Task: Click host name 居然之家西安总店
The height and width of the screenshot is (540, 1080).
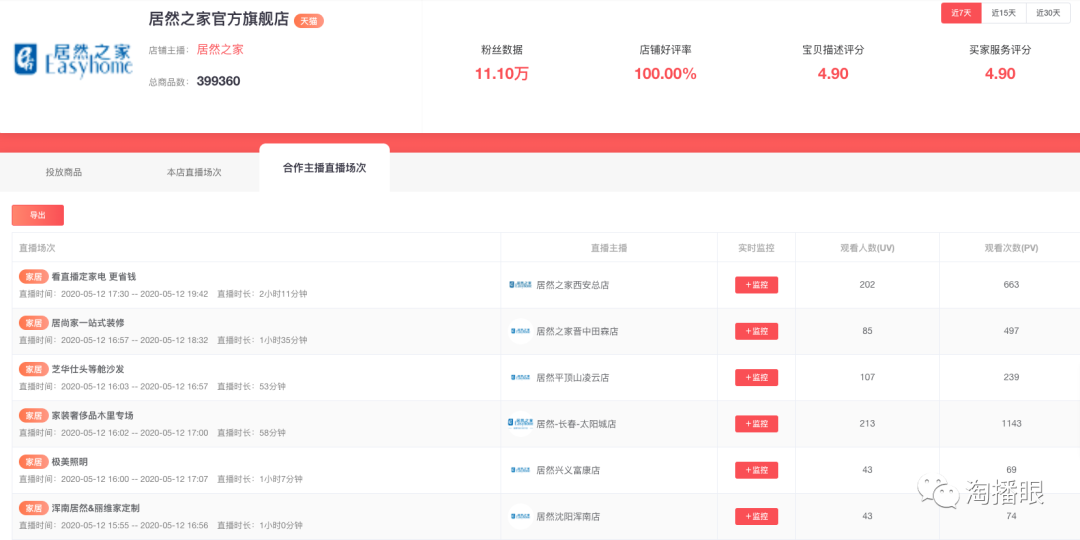Action: pyautogui.click(x=572, y=285)
